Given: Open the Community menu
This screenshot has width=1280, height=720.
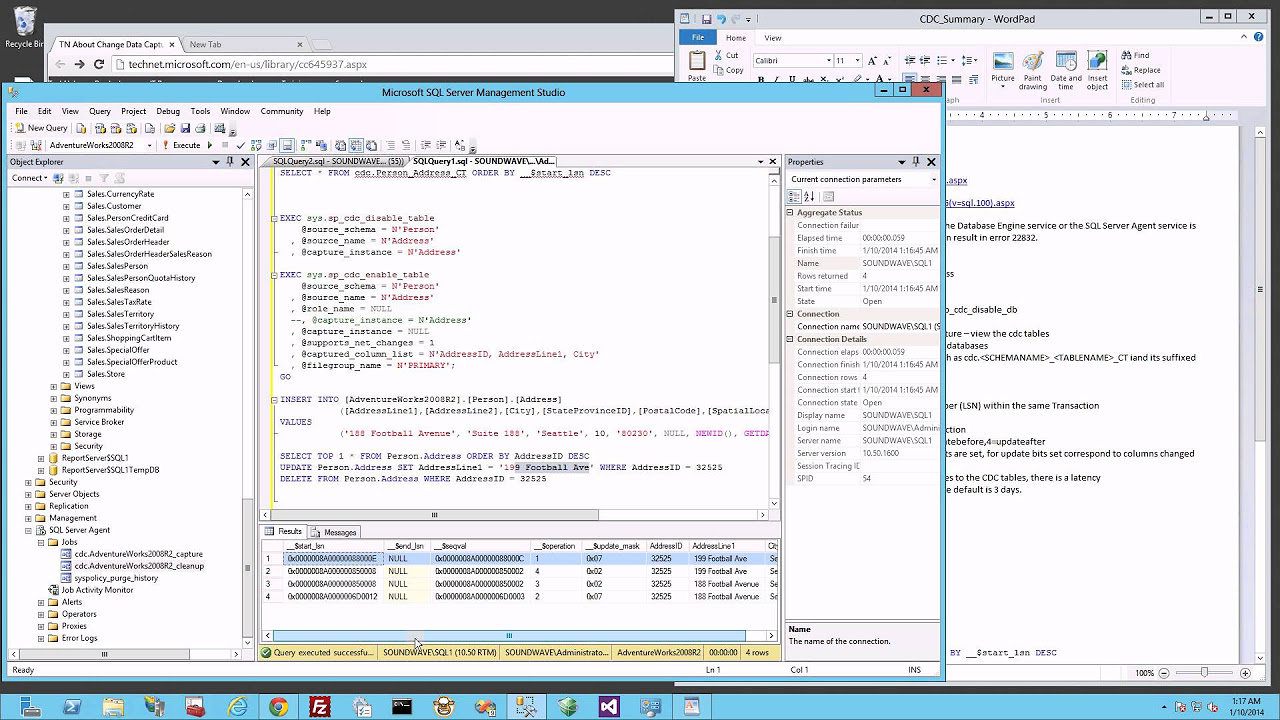Looking at the screenshot, I should pos(282,111).
